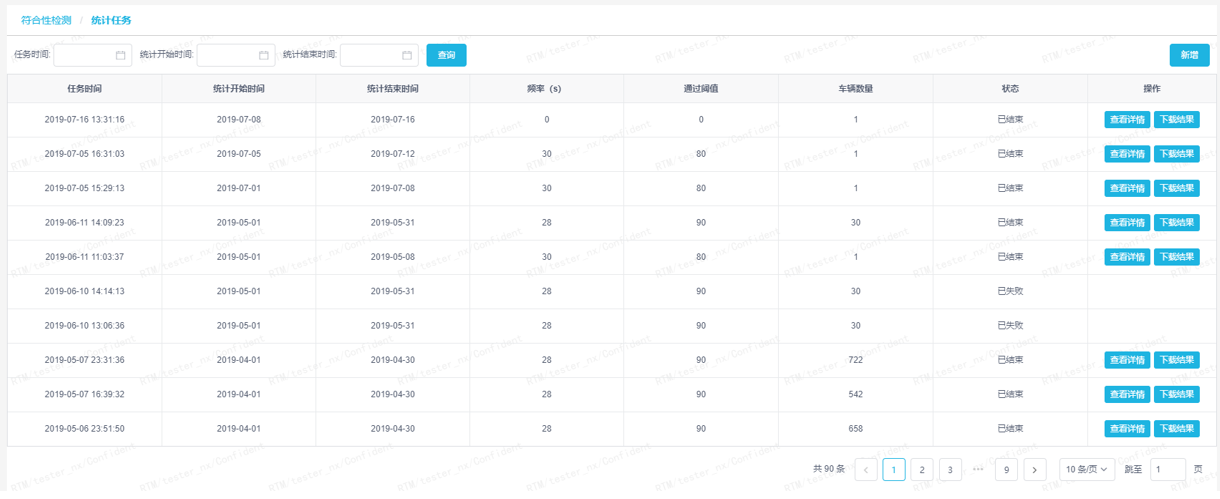Select page 3 in pagination
Screen dimensions: 1220x499
tap(950, 469)
